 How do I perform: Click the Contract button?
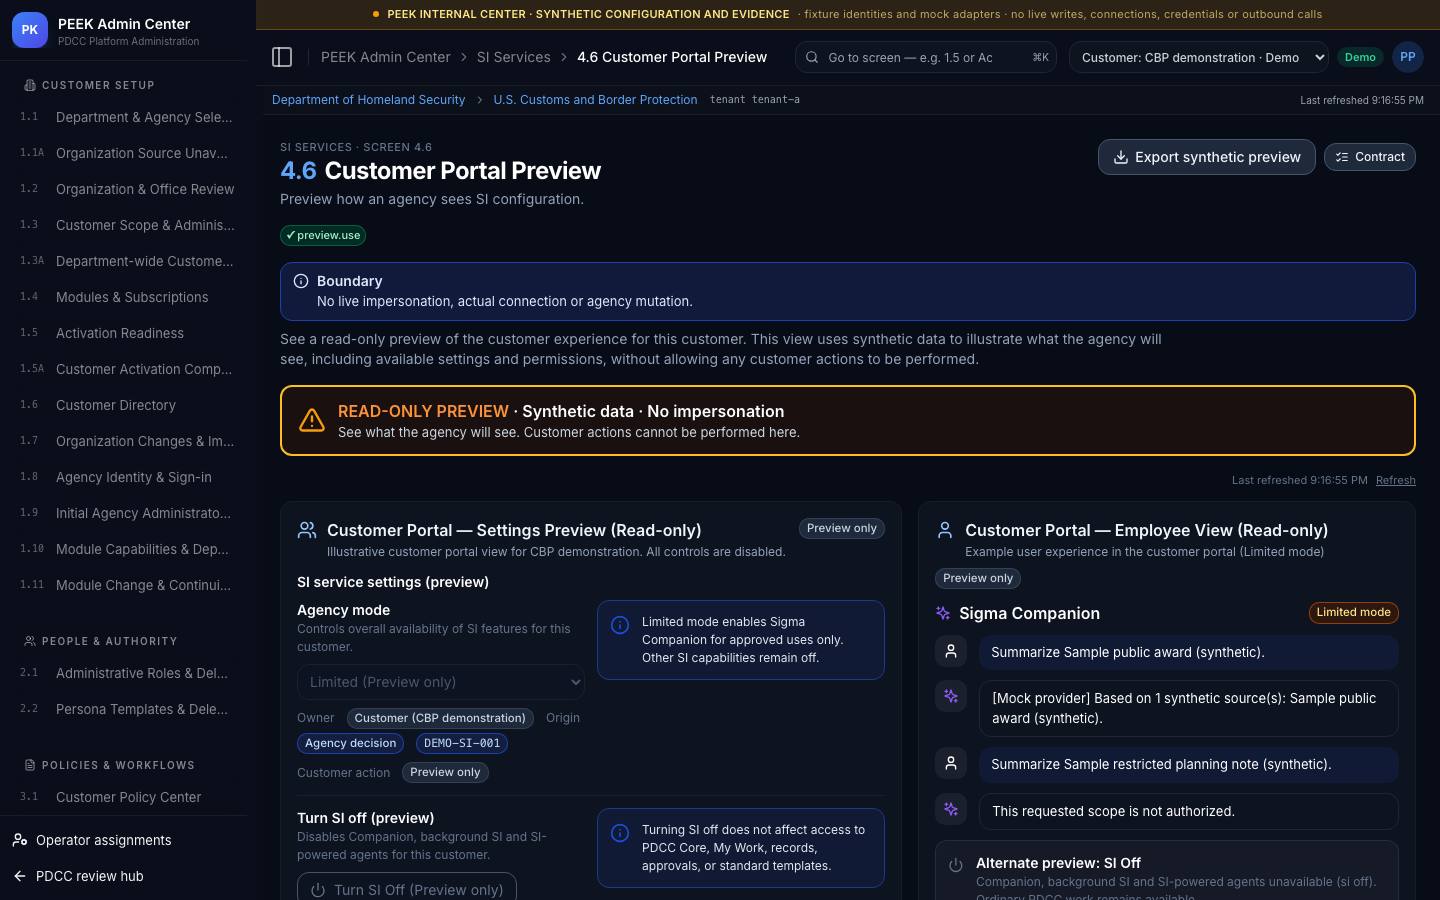(x=1370, y=157)
